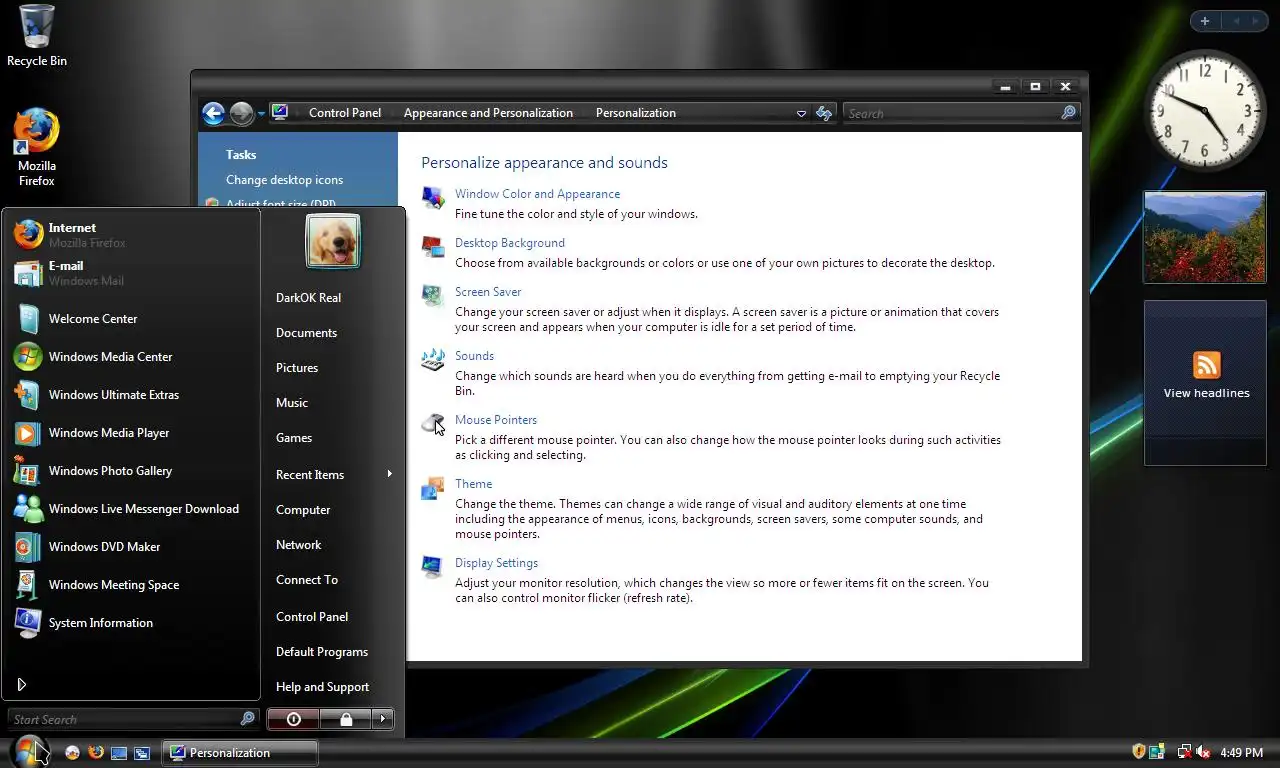
Task: Open the recent pages dropdown by nav arrows
Action: point(261,113)
